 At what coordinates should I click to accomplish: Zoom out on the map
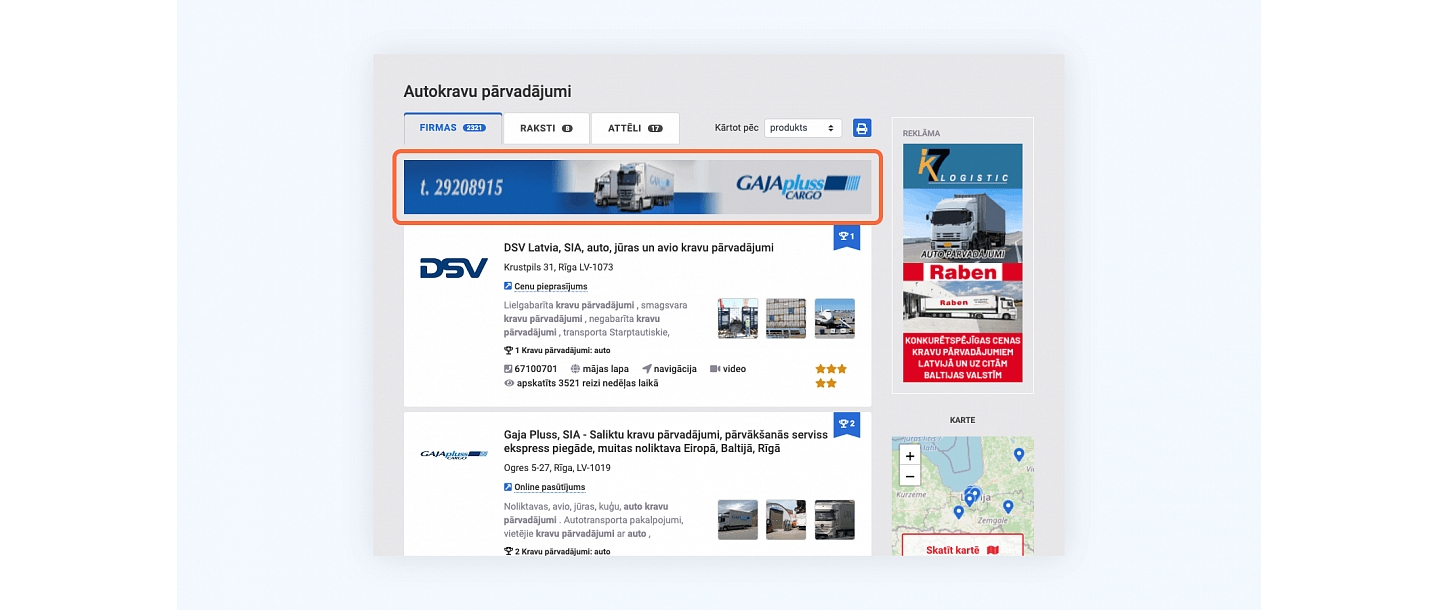coord(909,476)
